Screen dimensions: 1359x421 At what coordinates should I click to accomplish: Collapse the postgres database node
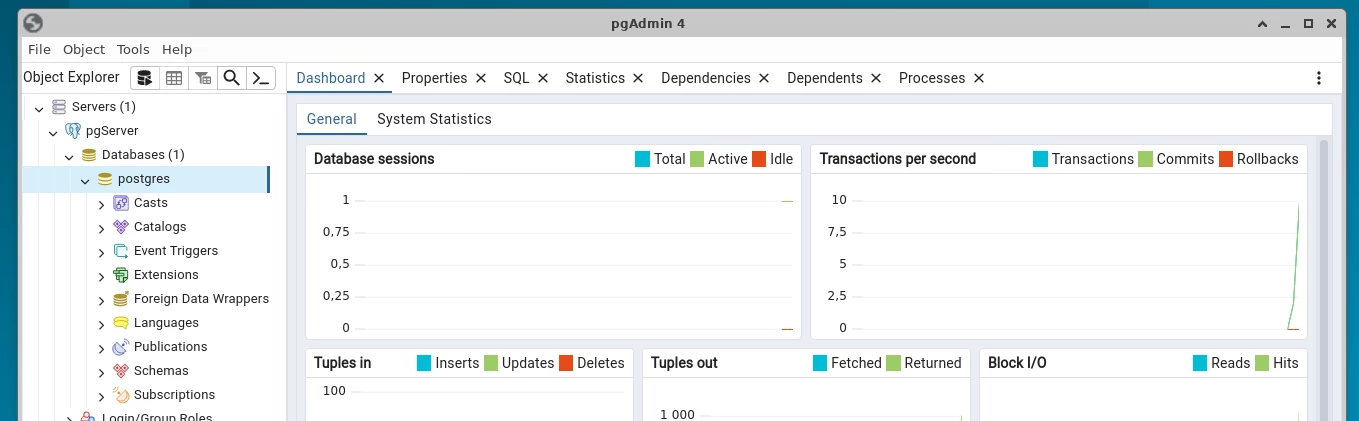pos(85,180)
